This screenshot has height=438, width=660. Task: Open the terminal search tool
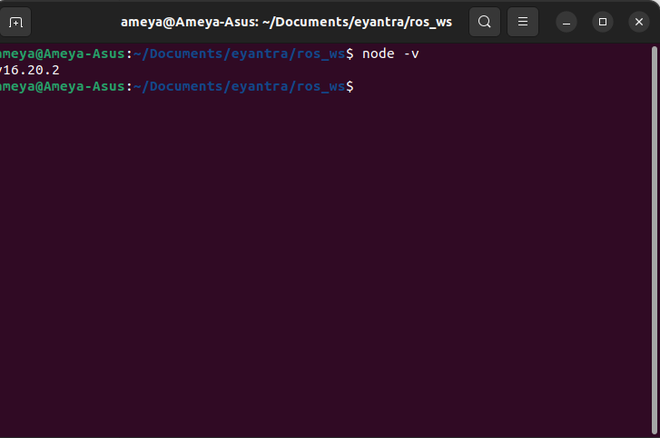[484, 22]
